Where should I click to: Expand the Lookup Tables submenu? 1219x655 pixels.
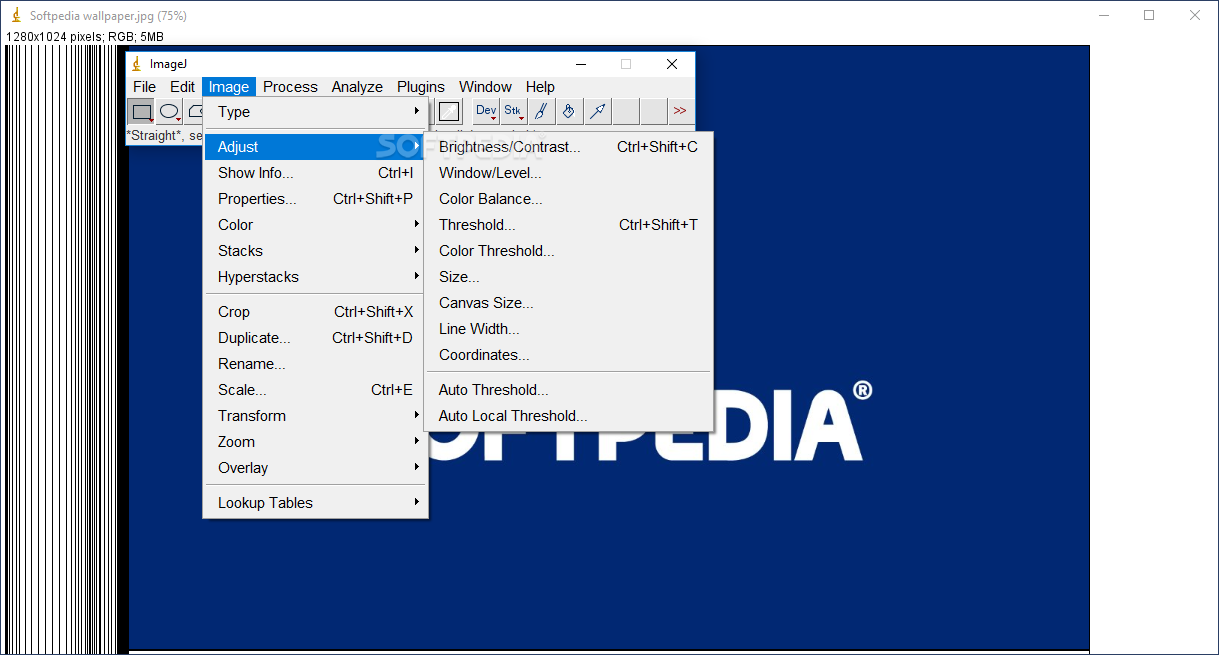pyautogui.click(x=316, y=503)
